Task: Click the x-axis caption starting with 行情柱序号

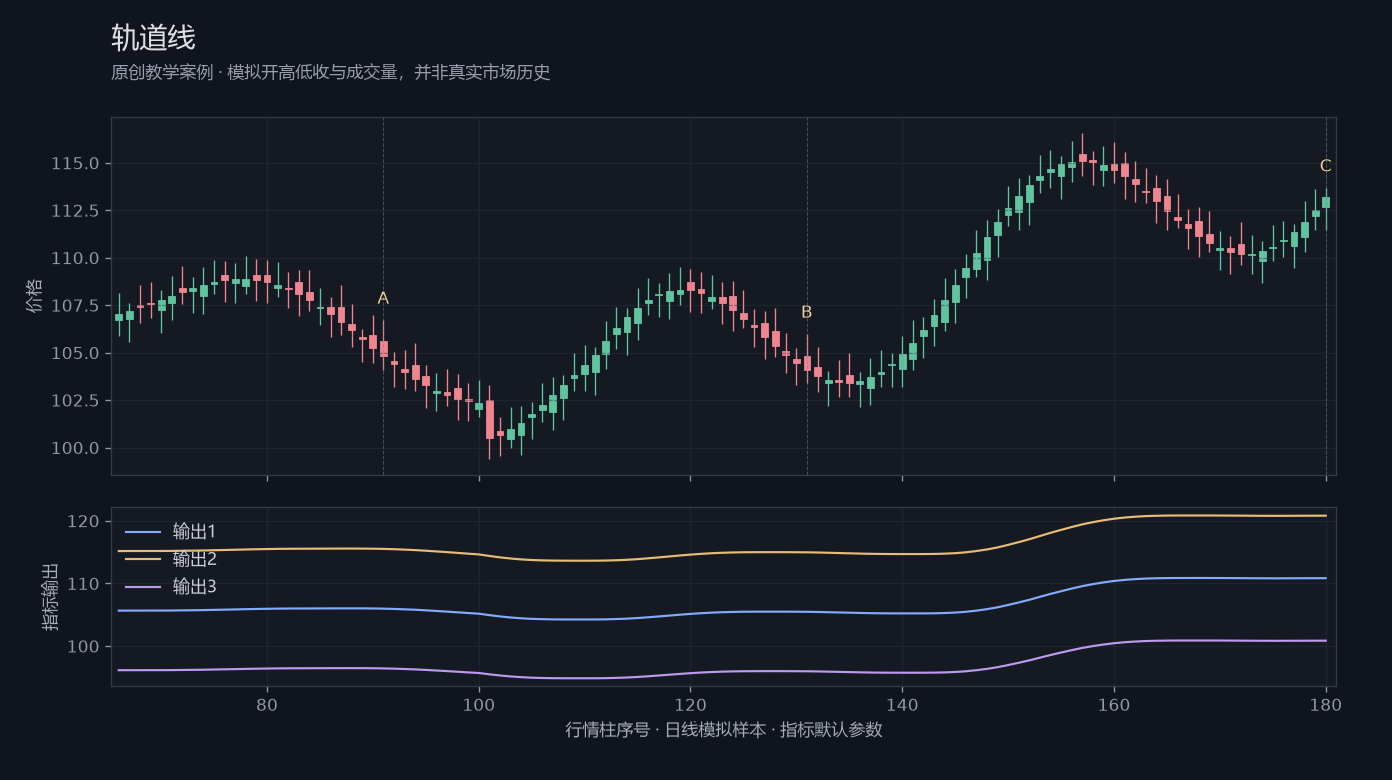Action: point(724,730)
